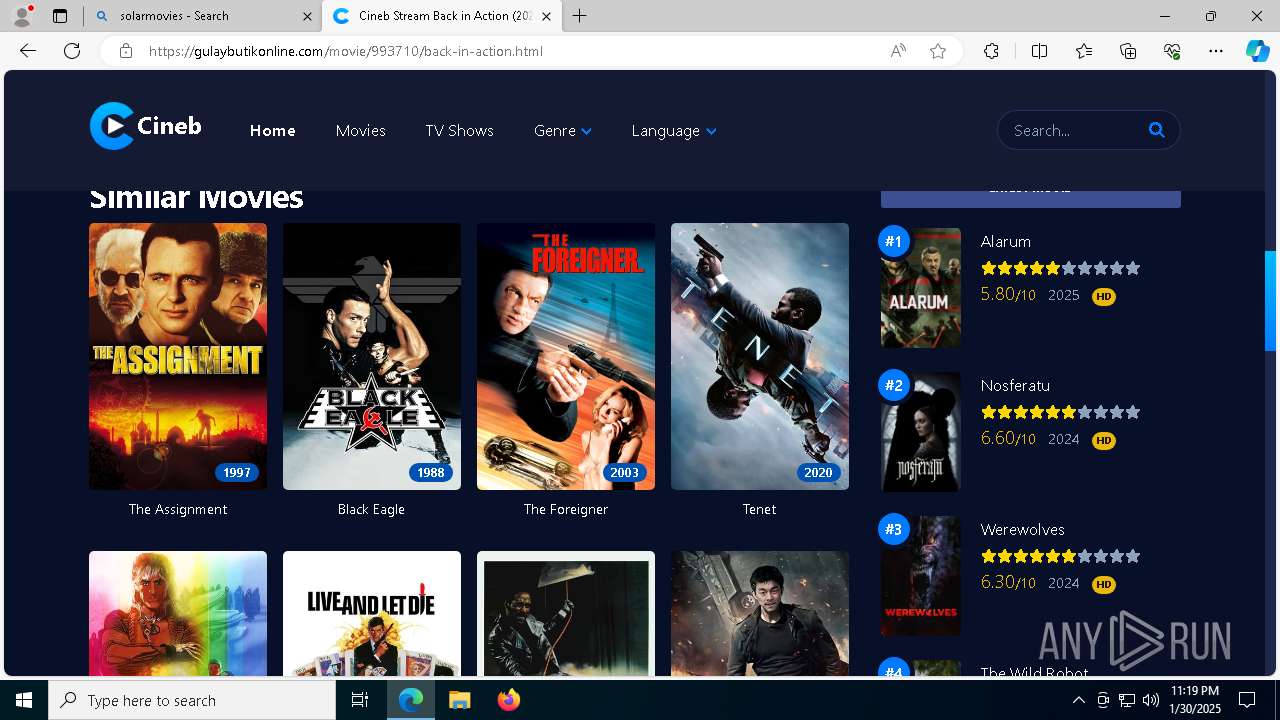Open the tab actions menu icon
The width and height of the screenshot is (1280, 720).
click(60, 16)
